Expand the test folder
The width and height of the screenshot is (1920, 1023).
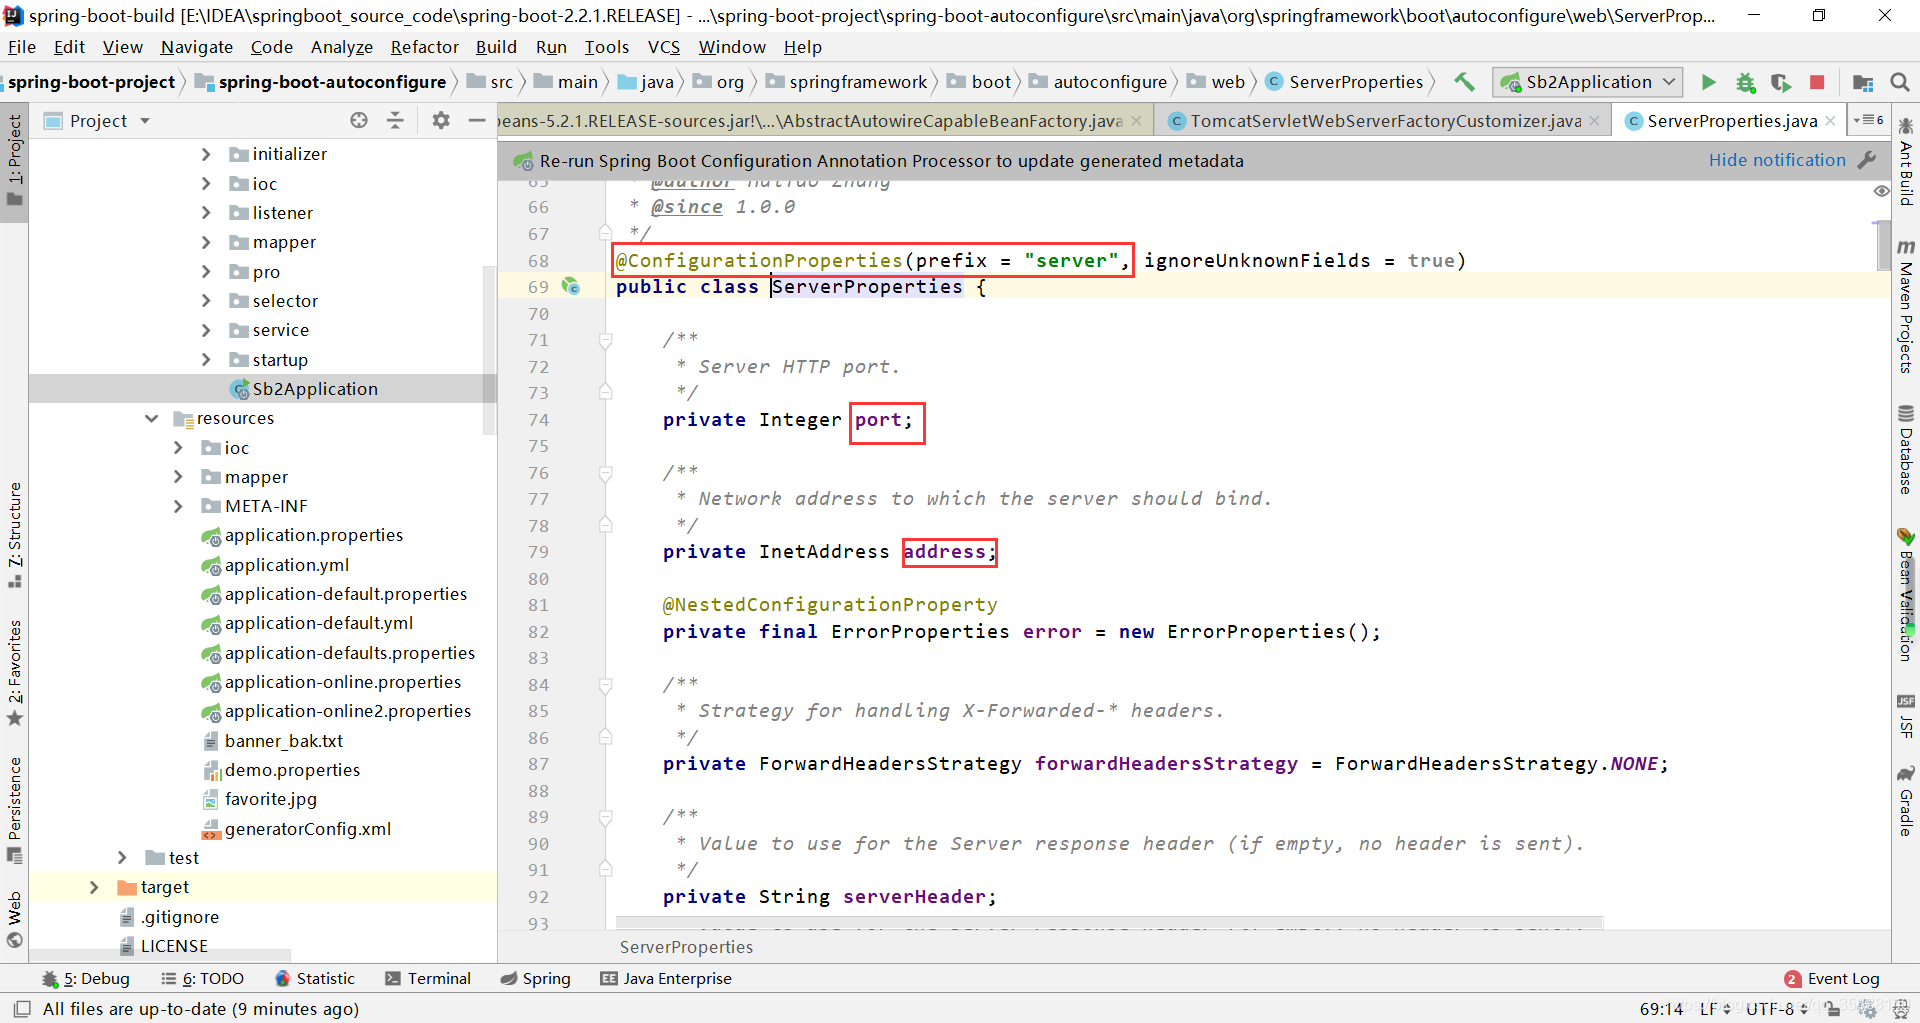122,858
